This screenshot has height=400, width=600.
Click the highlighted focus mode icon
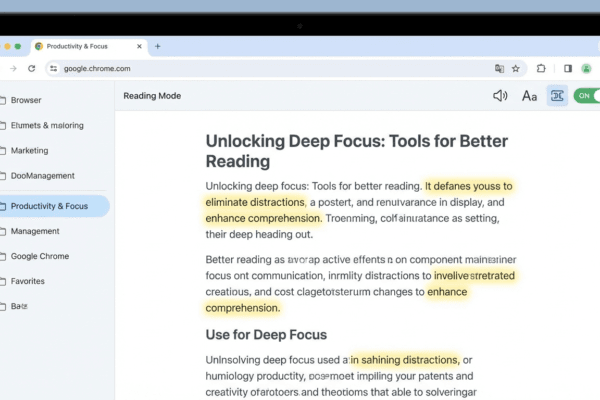coord(557,96)
